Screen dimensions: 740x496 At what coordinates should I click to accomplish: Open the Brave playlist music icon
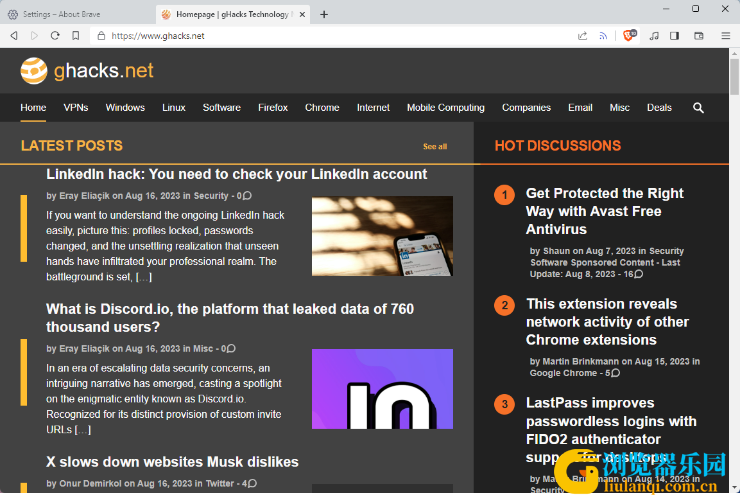[654, 36]
